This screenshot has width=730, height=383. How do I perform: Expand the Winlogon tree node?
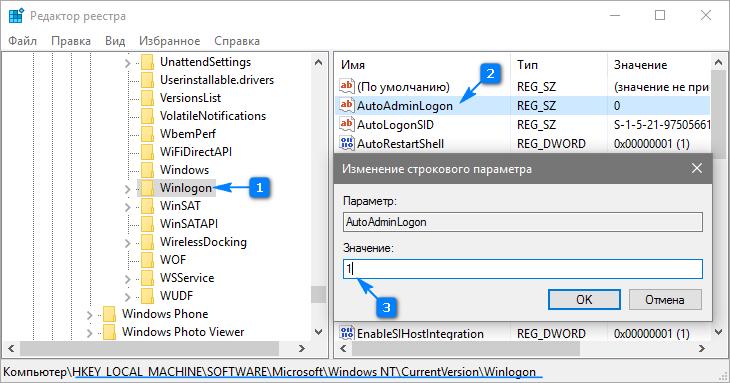click(x=128, y=188)
